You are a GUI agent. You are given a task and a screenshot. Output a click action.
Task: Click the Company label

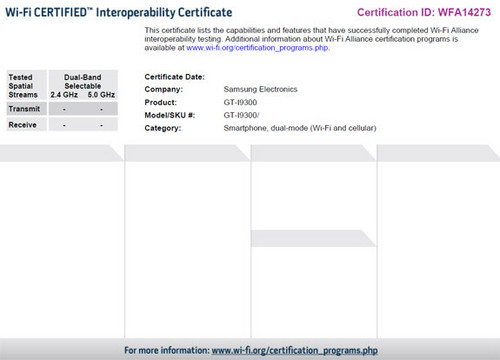(x=164, y=89)
